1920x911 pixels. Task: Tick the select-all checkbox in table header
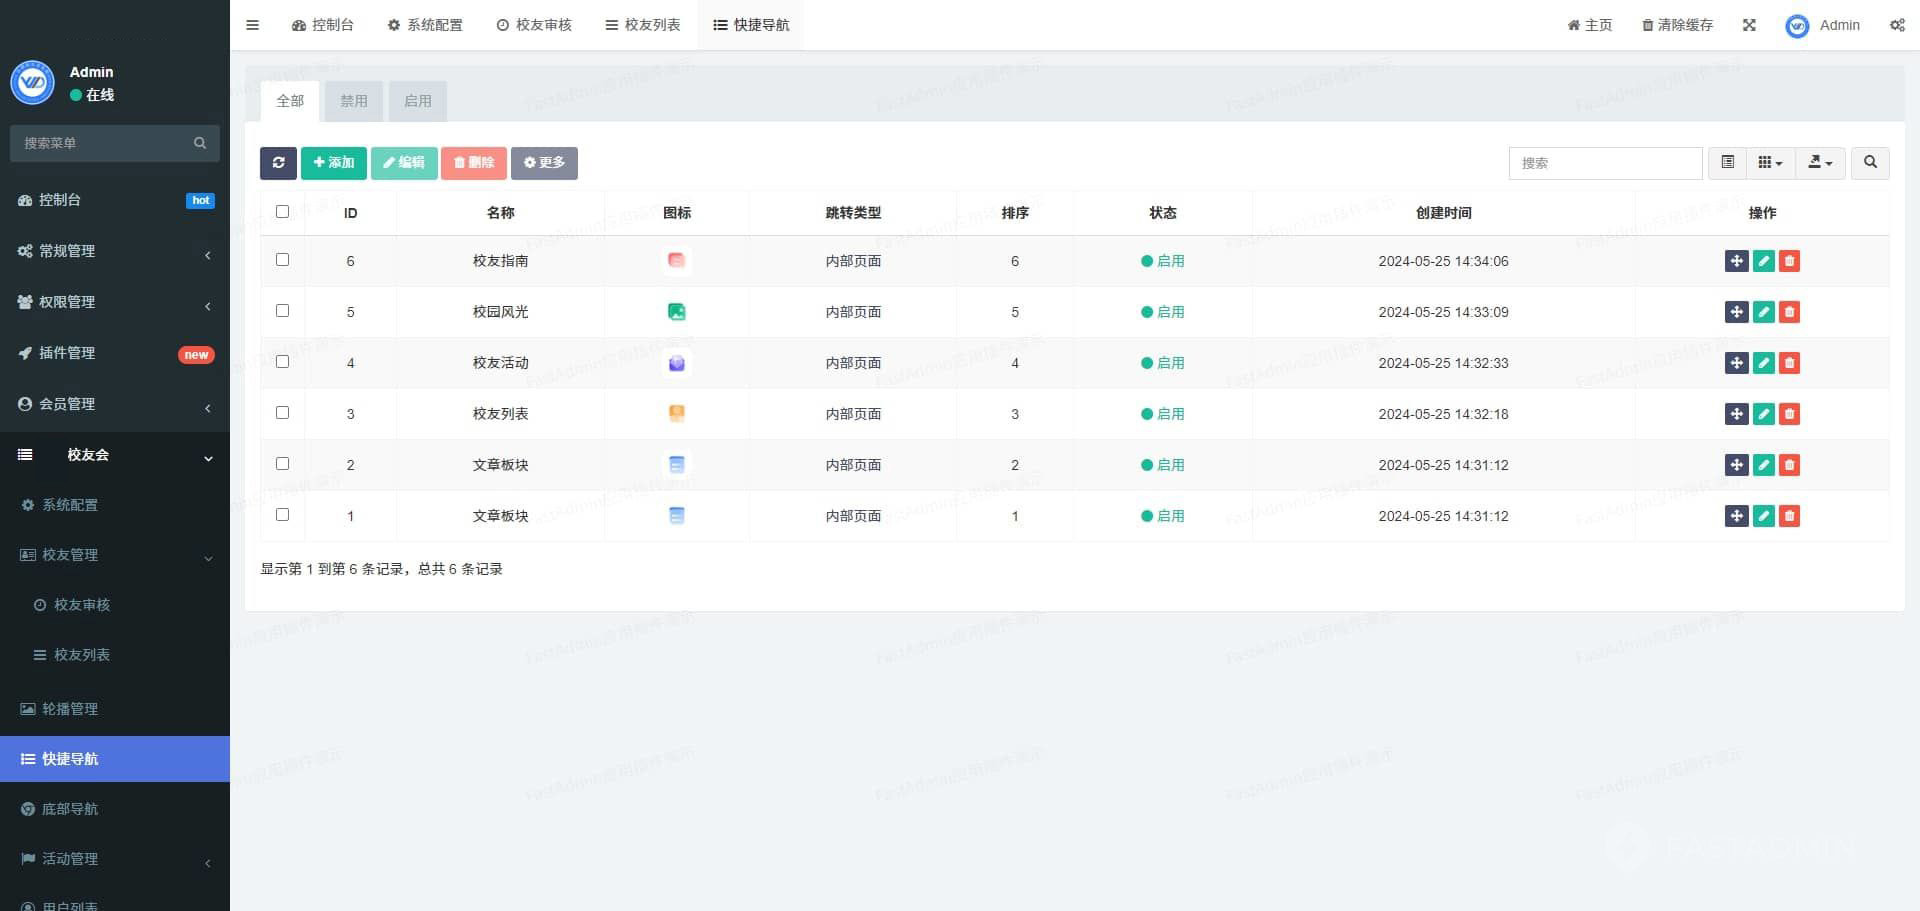tap(282, 211)
